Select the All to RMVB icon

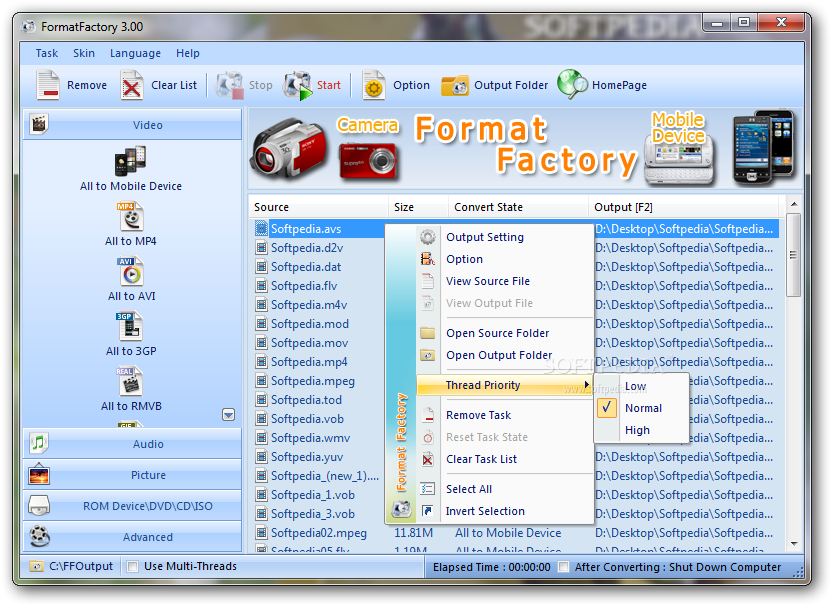click(x=130, y=381)
